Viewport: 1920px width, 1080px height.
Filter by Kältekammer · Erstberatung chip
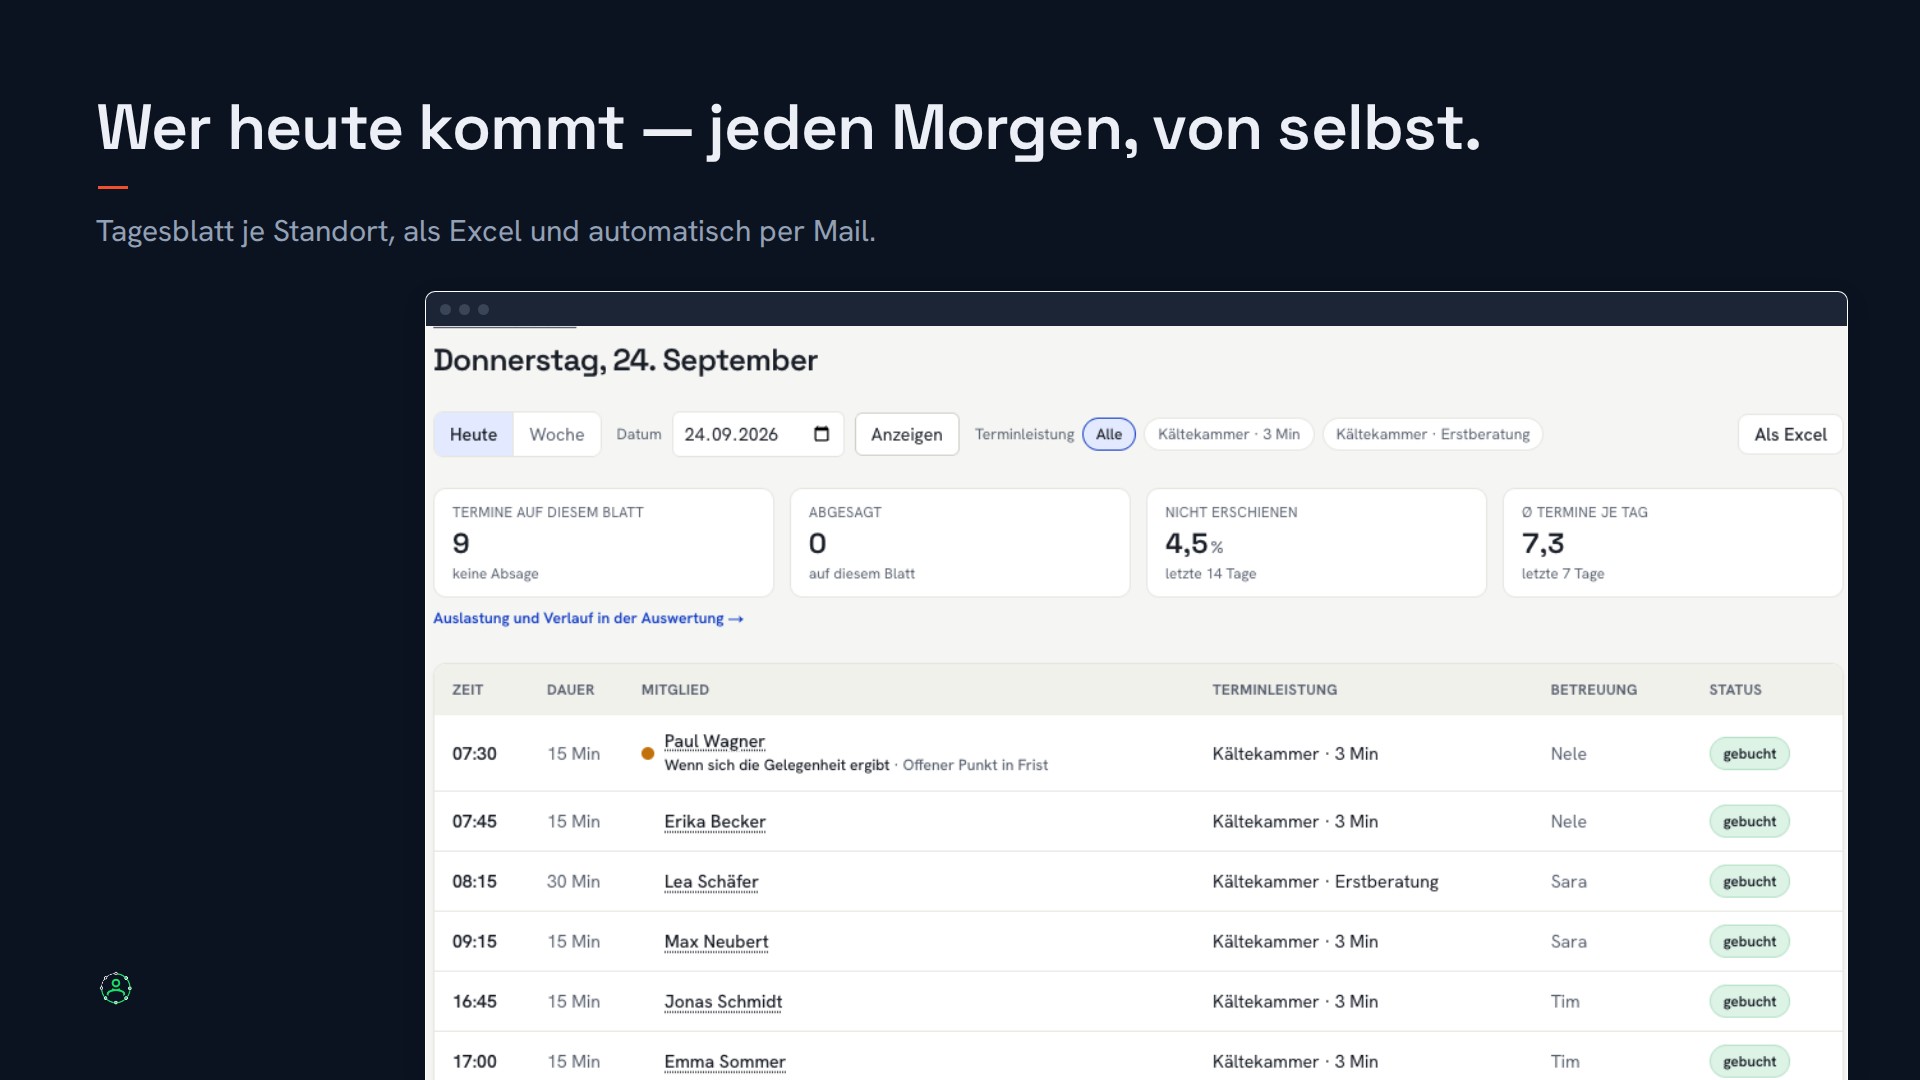[x=1433, y=434]
